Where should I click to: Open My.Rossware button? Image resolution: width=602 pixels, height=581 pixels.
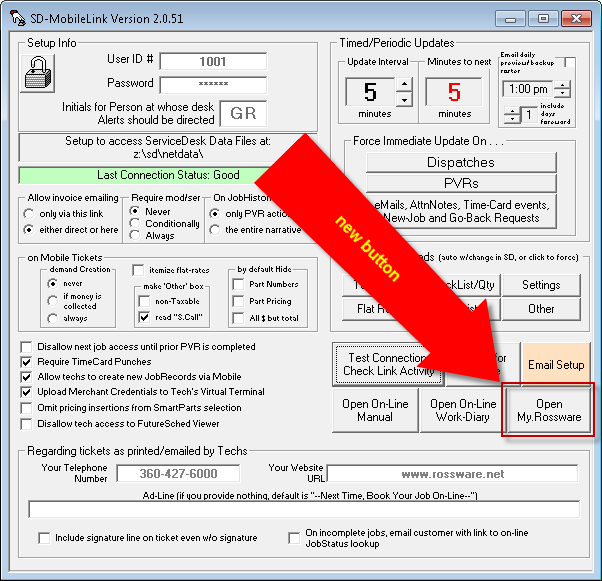click(548, 410)
